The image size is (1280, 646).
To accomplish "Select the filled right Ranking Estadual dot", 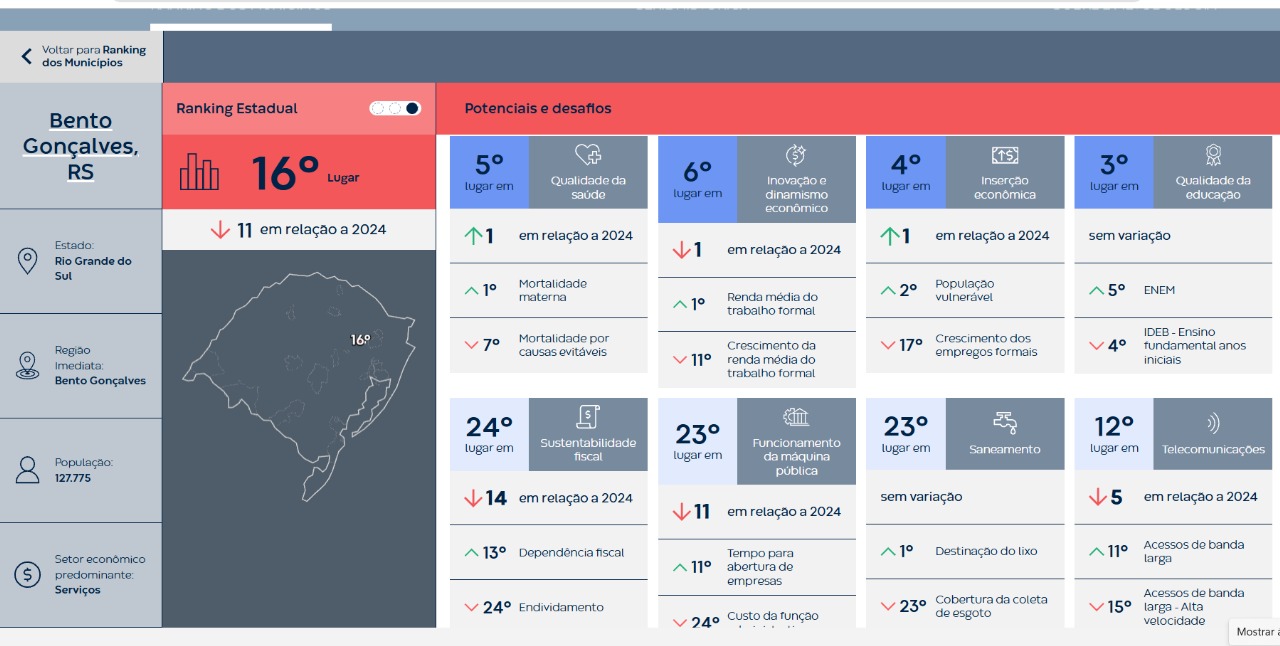I will pyautogui.click(x=412, y=108).
